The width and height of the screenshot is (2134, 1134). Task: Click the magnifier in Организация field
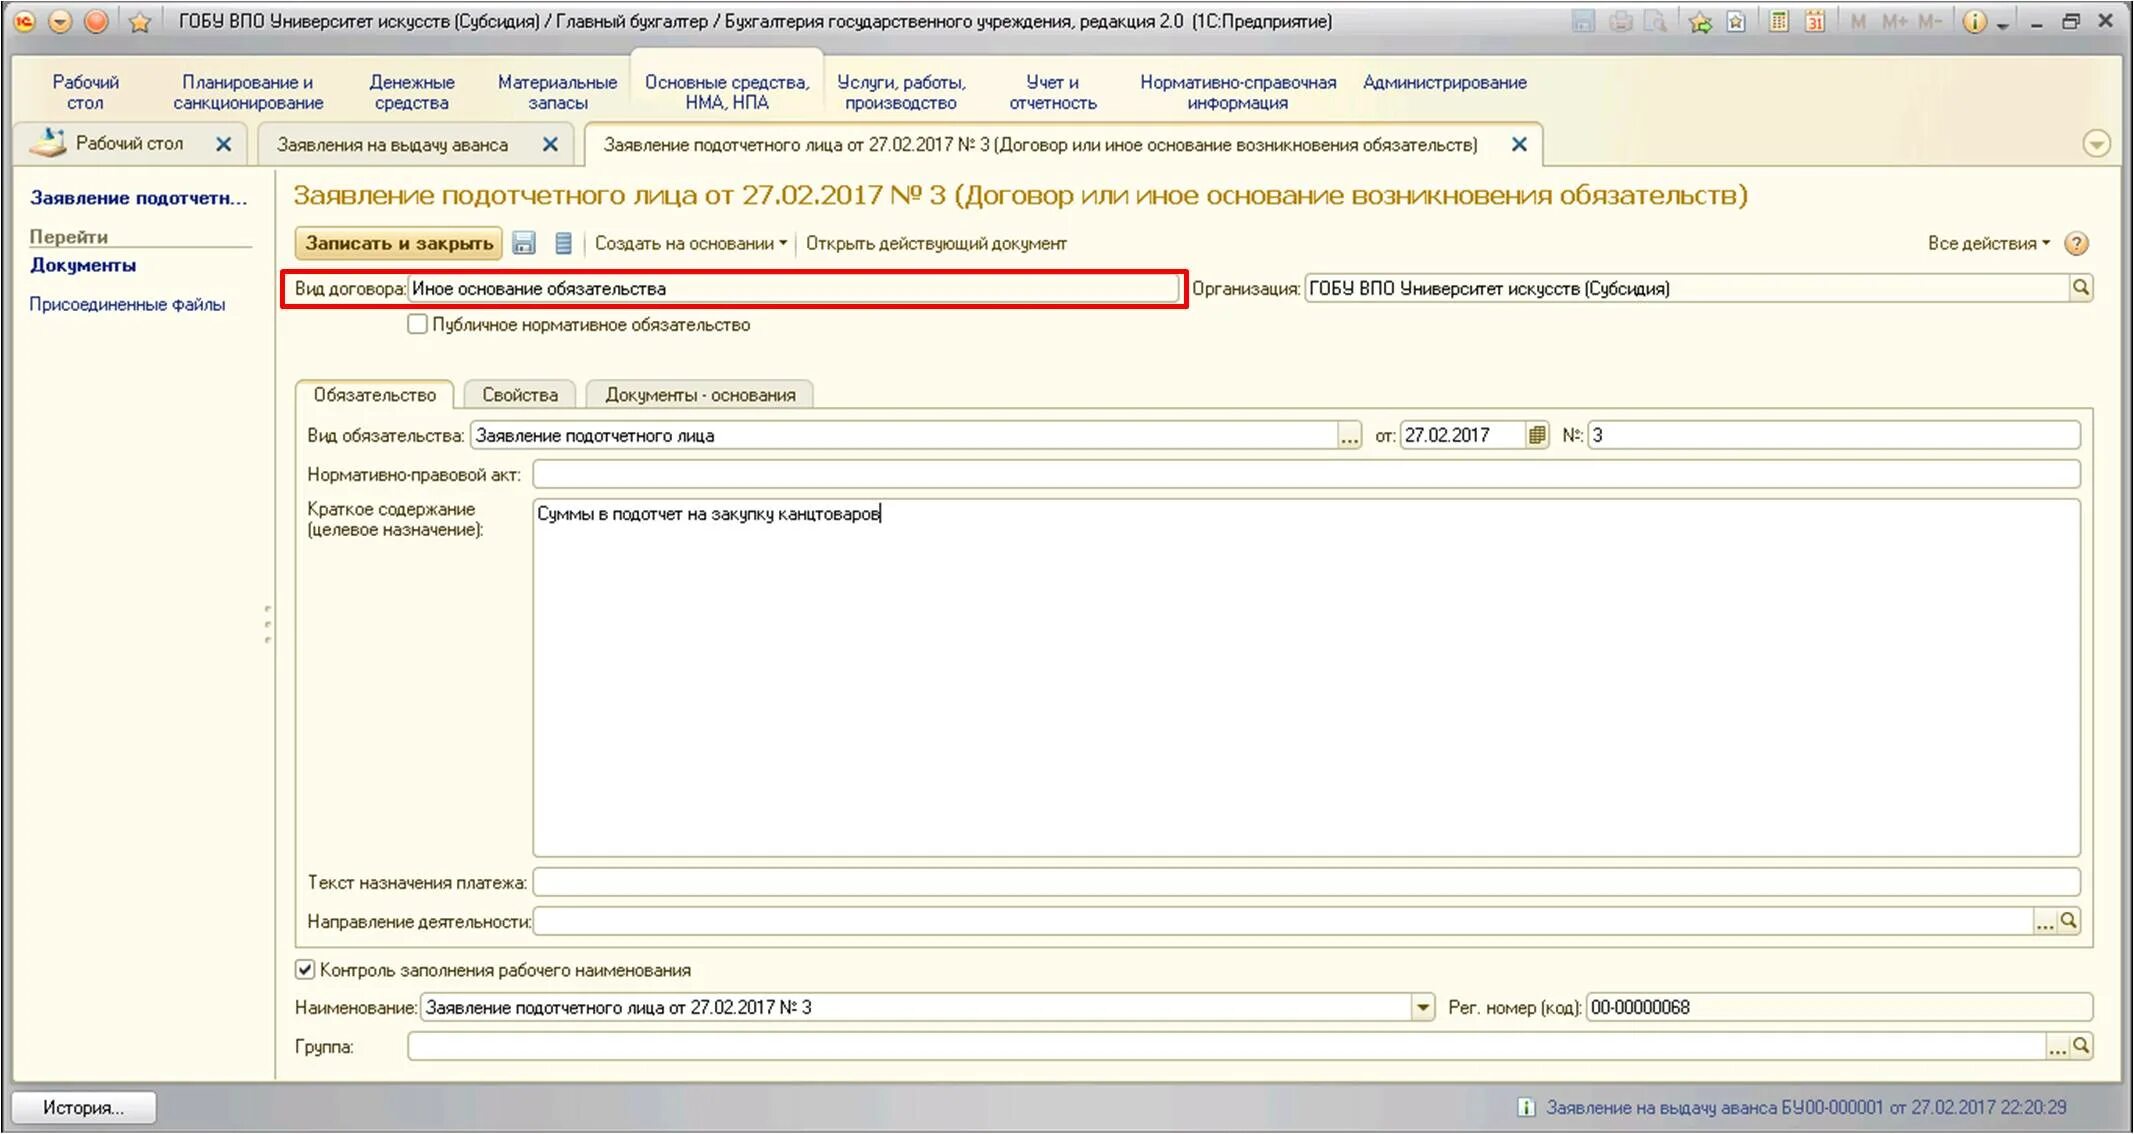coord(2081,288)
